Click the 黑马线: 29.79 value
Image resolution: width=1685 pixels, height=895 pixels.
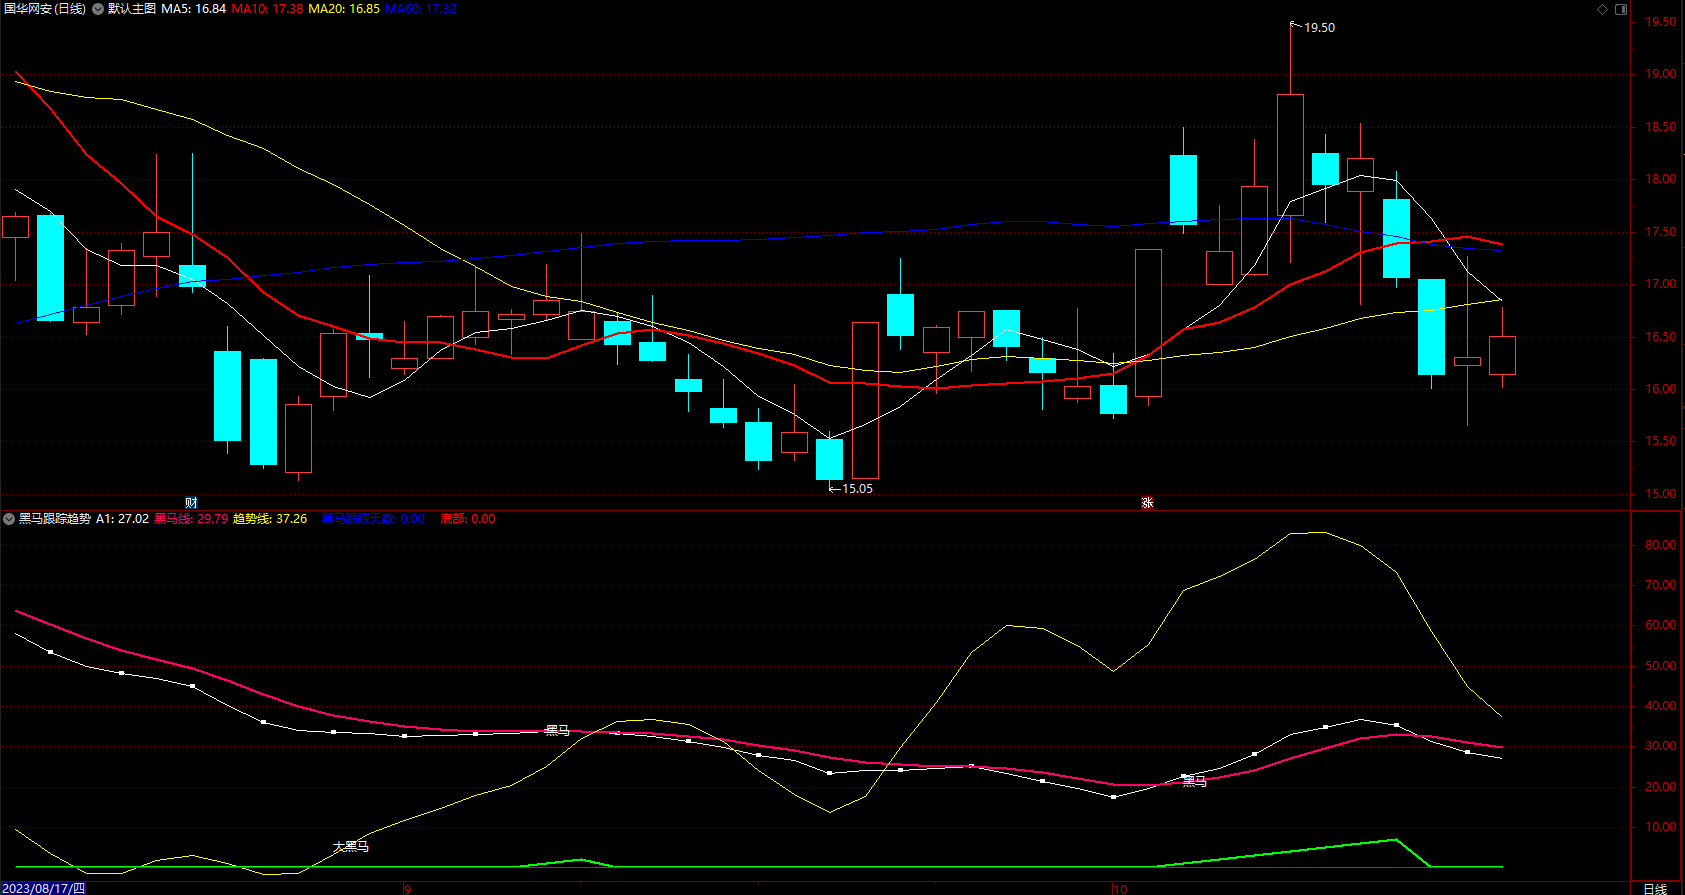point(191,519)
